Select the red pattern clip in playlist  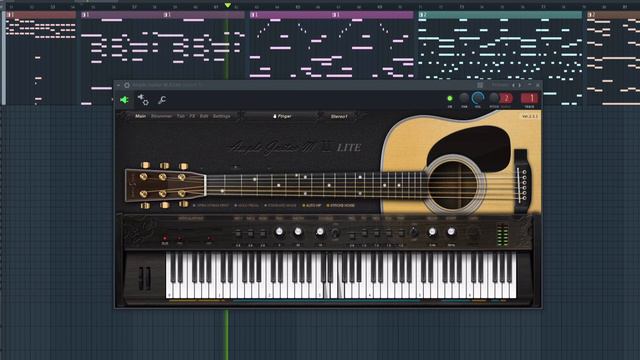pos(41,15)
